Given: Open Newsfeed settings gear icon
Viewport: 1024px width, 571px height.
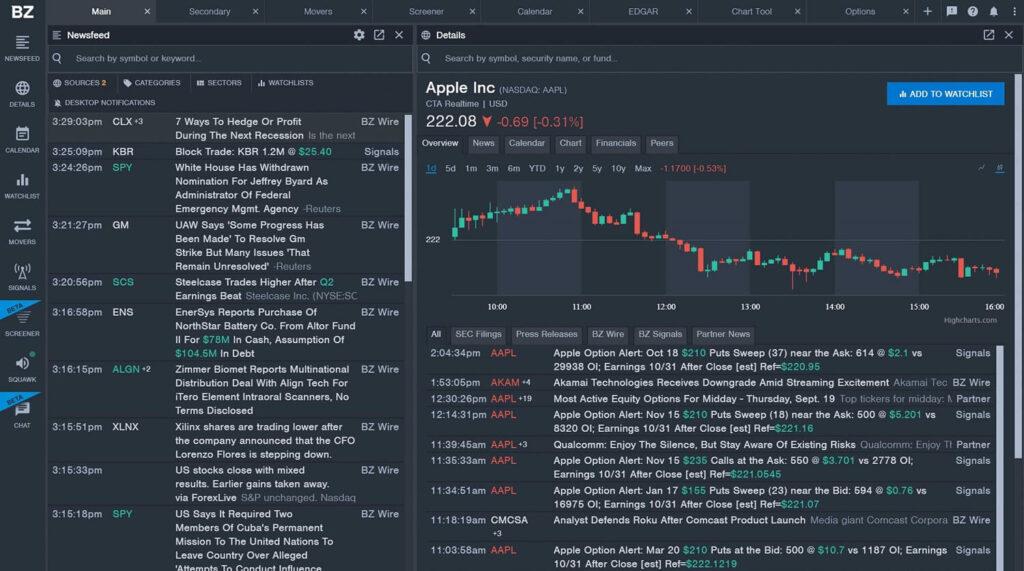Looking at the screenshot, I should point(359,35).
